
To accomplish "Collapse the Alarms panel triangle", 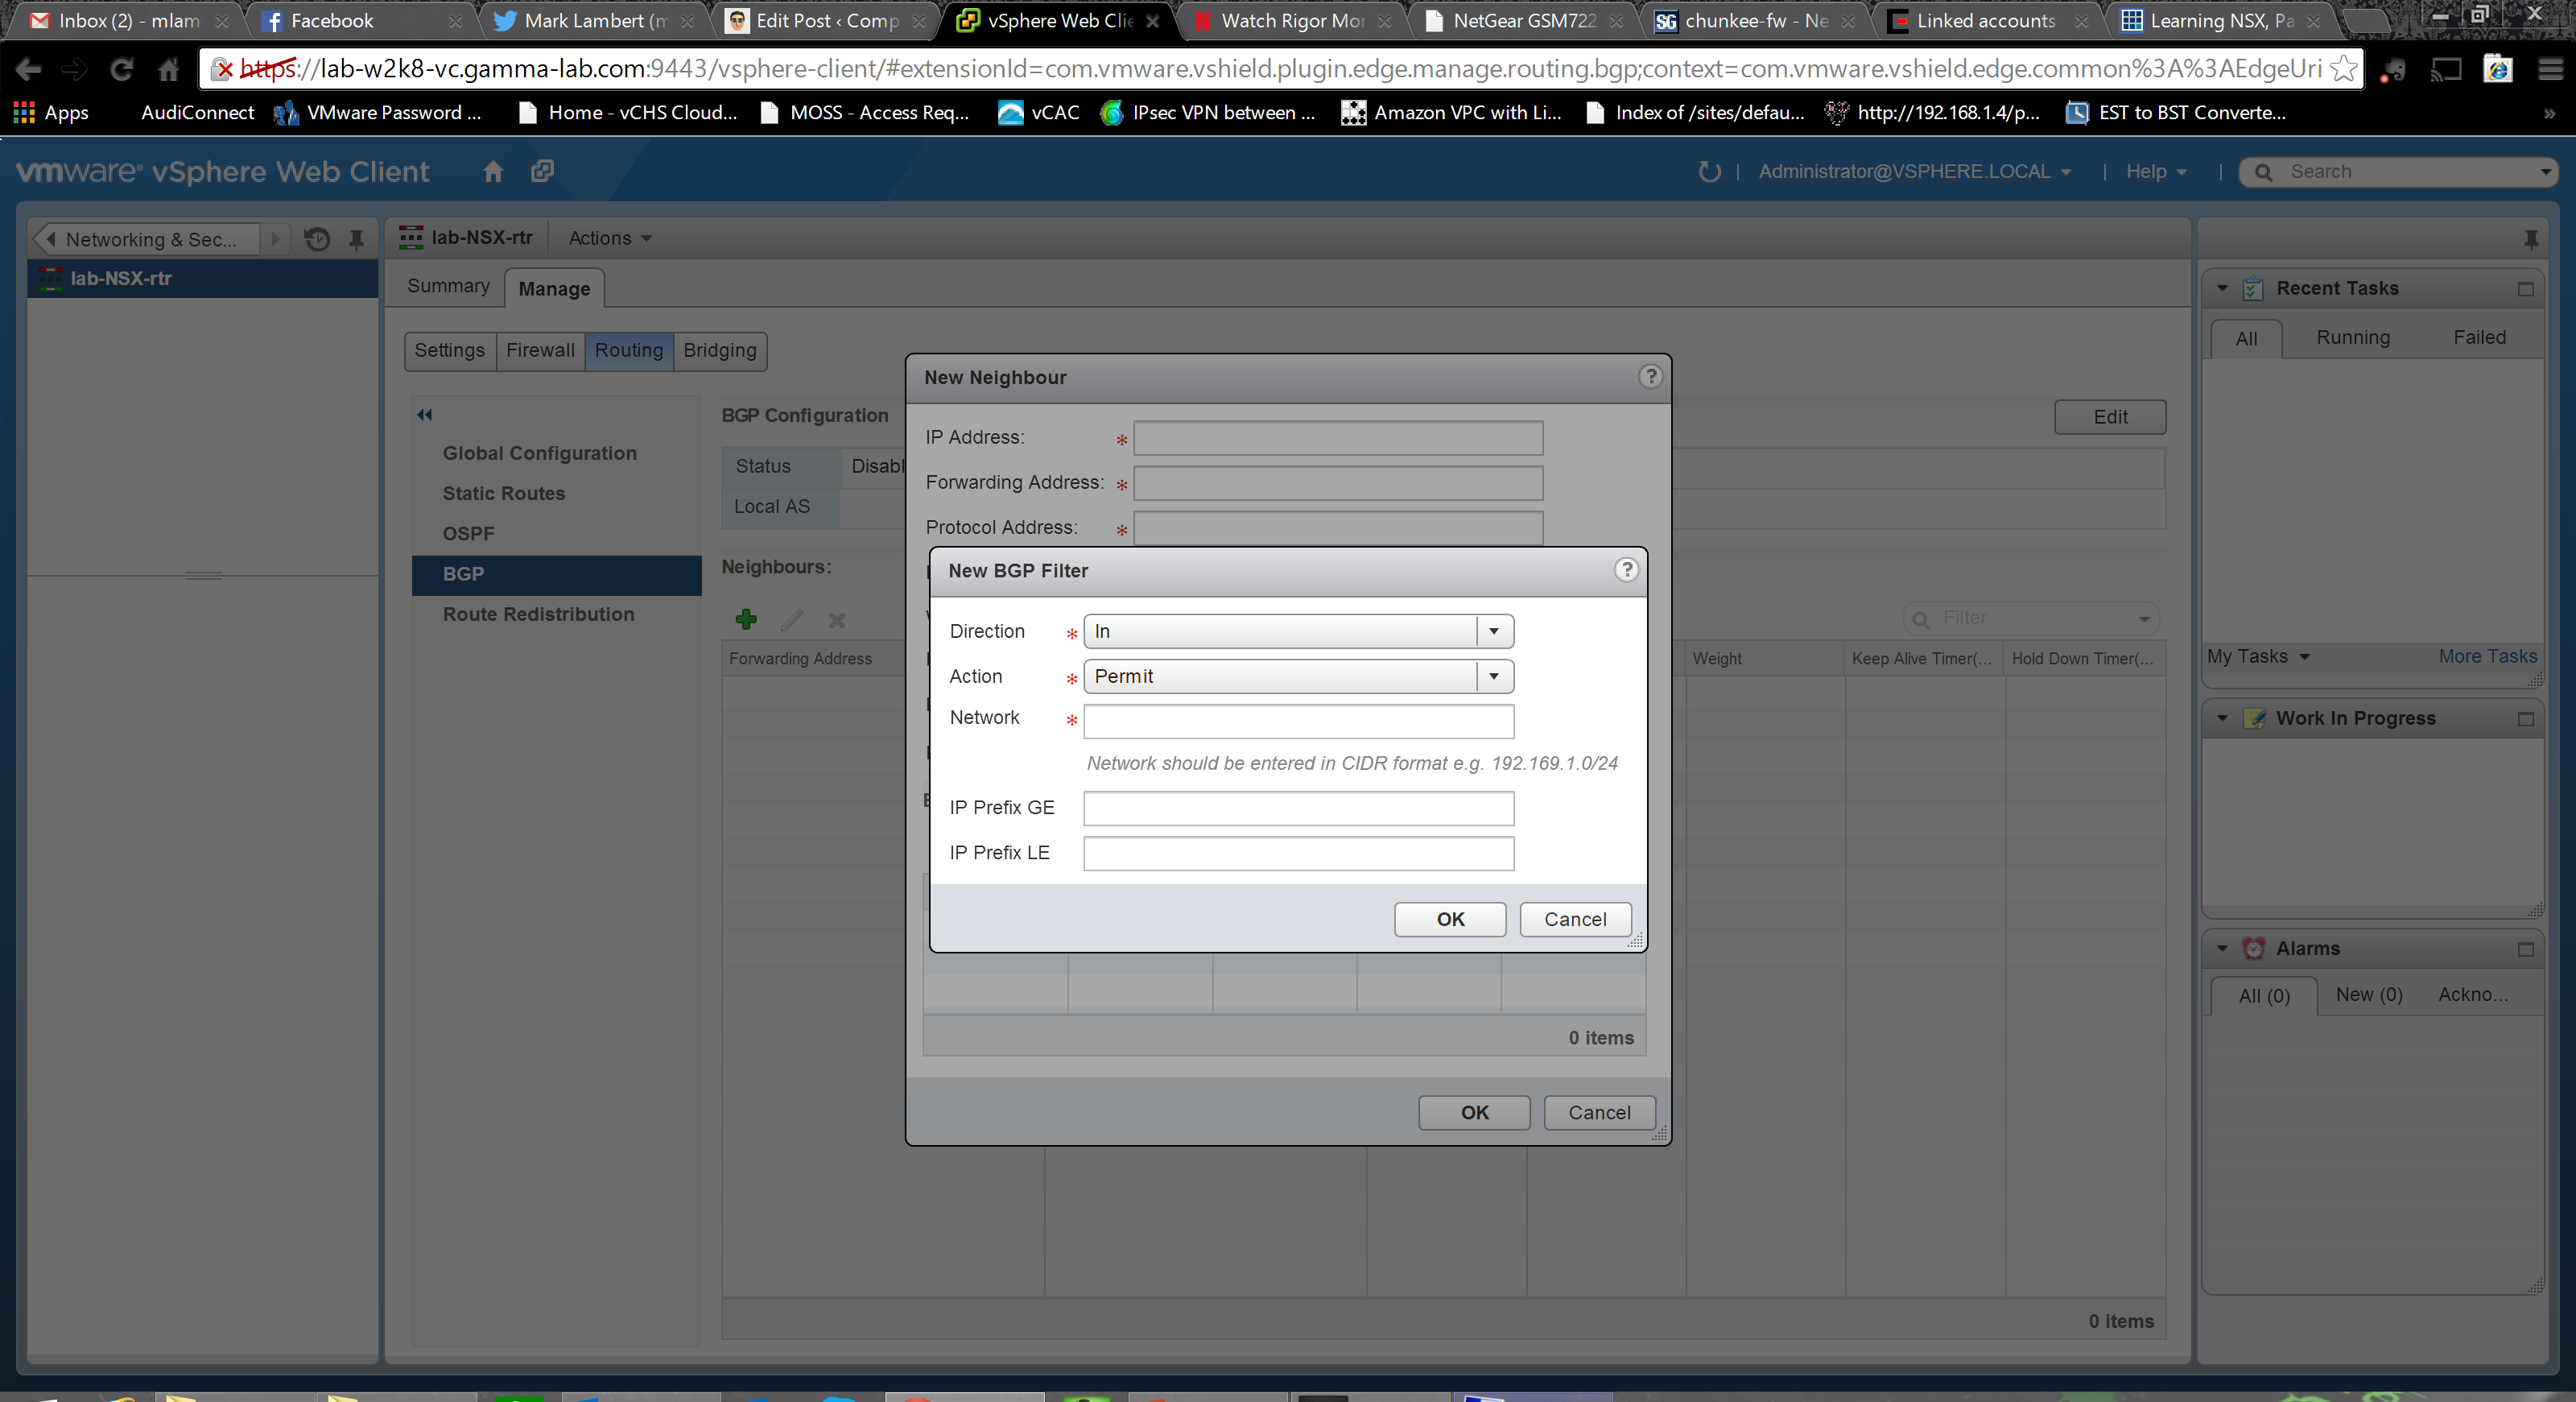I will pyautogui.click(x=2222, y=948).
